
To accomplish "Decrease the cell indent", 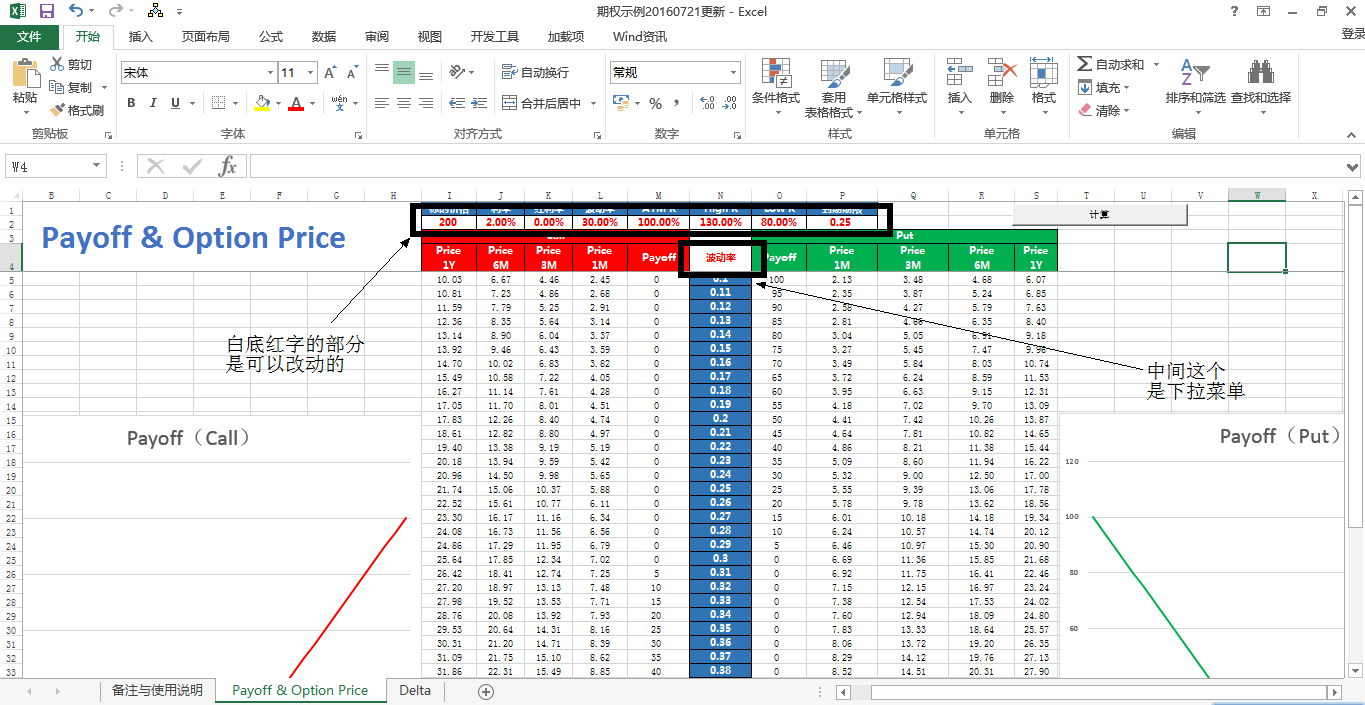I will coord(456,103).
